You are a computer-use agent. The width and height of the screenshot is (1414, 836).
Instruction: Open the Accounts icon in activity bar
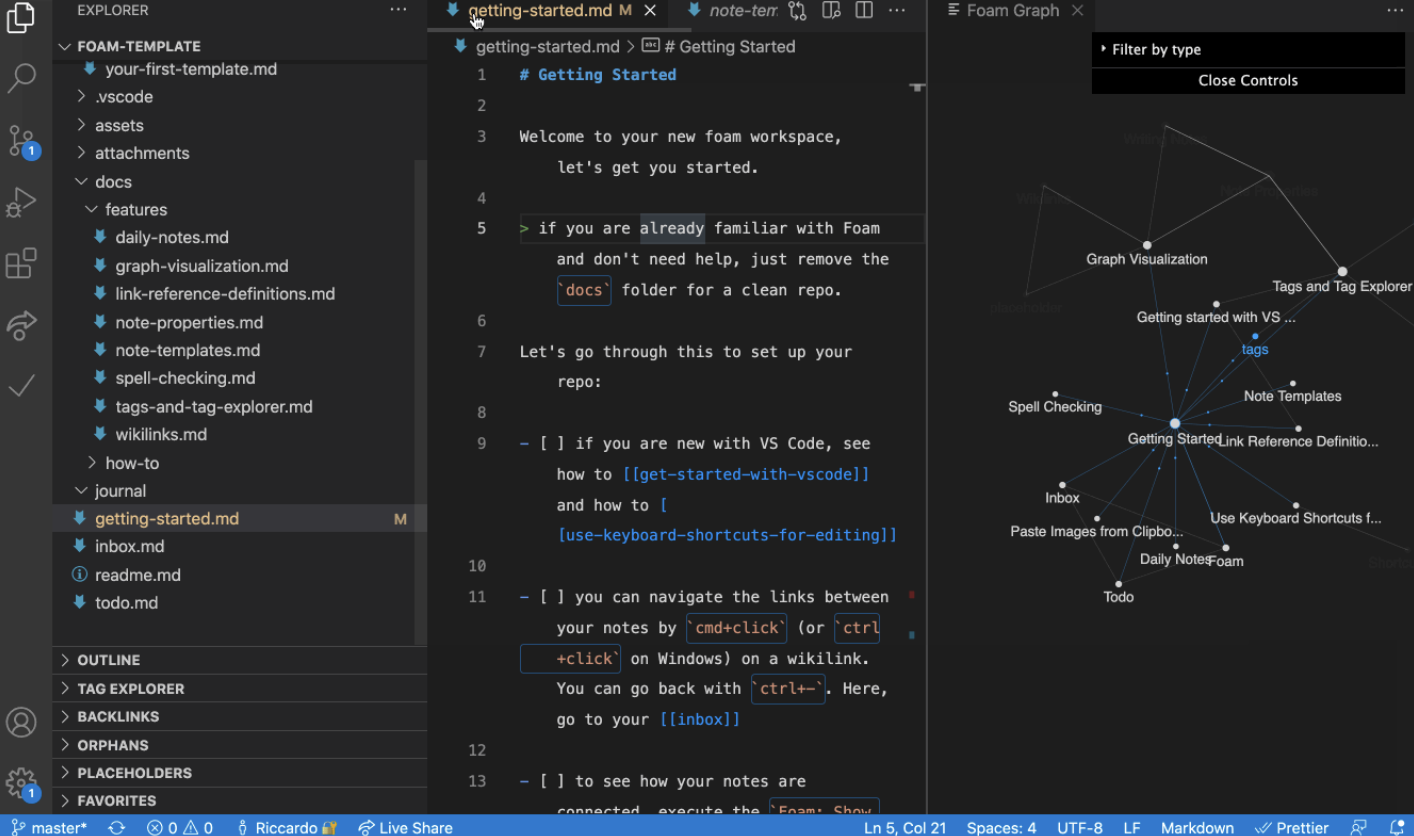click(21, 722)
